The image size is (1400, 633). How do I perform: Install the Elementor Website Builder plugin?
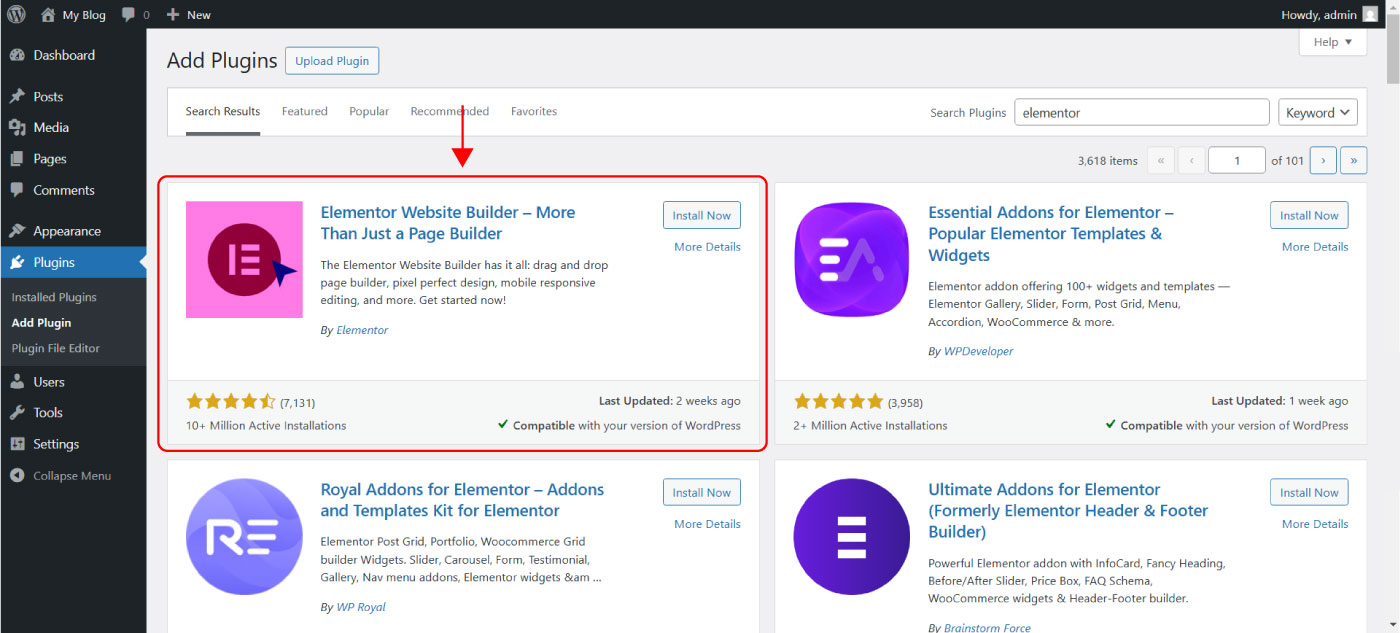point(701,215)
